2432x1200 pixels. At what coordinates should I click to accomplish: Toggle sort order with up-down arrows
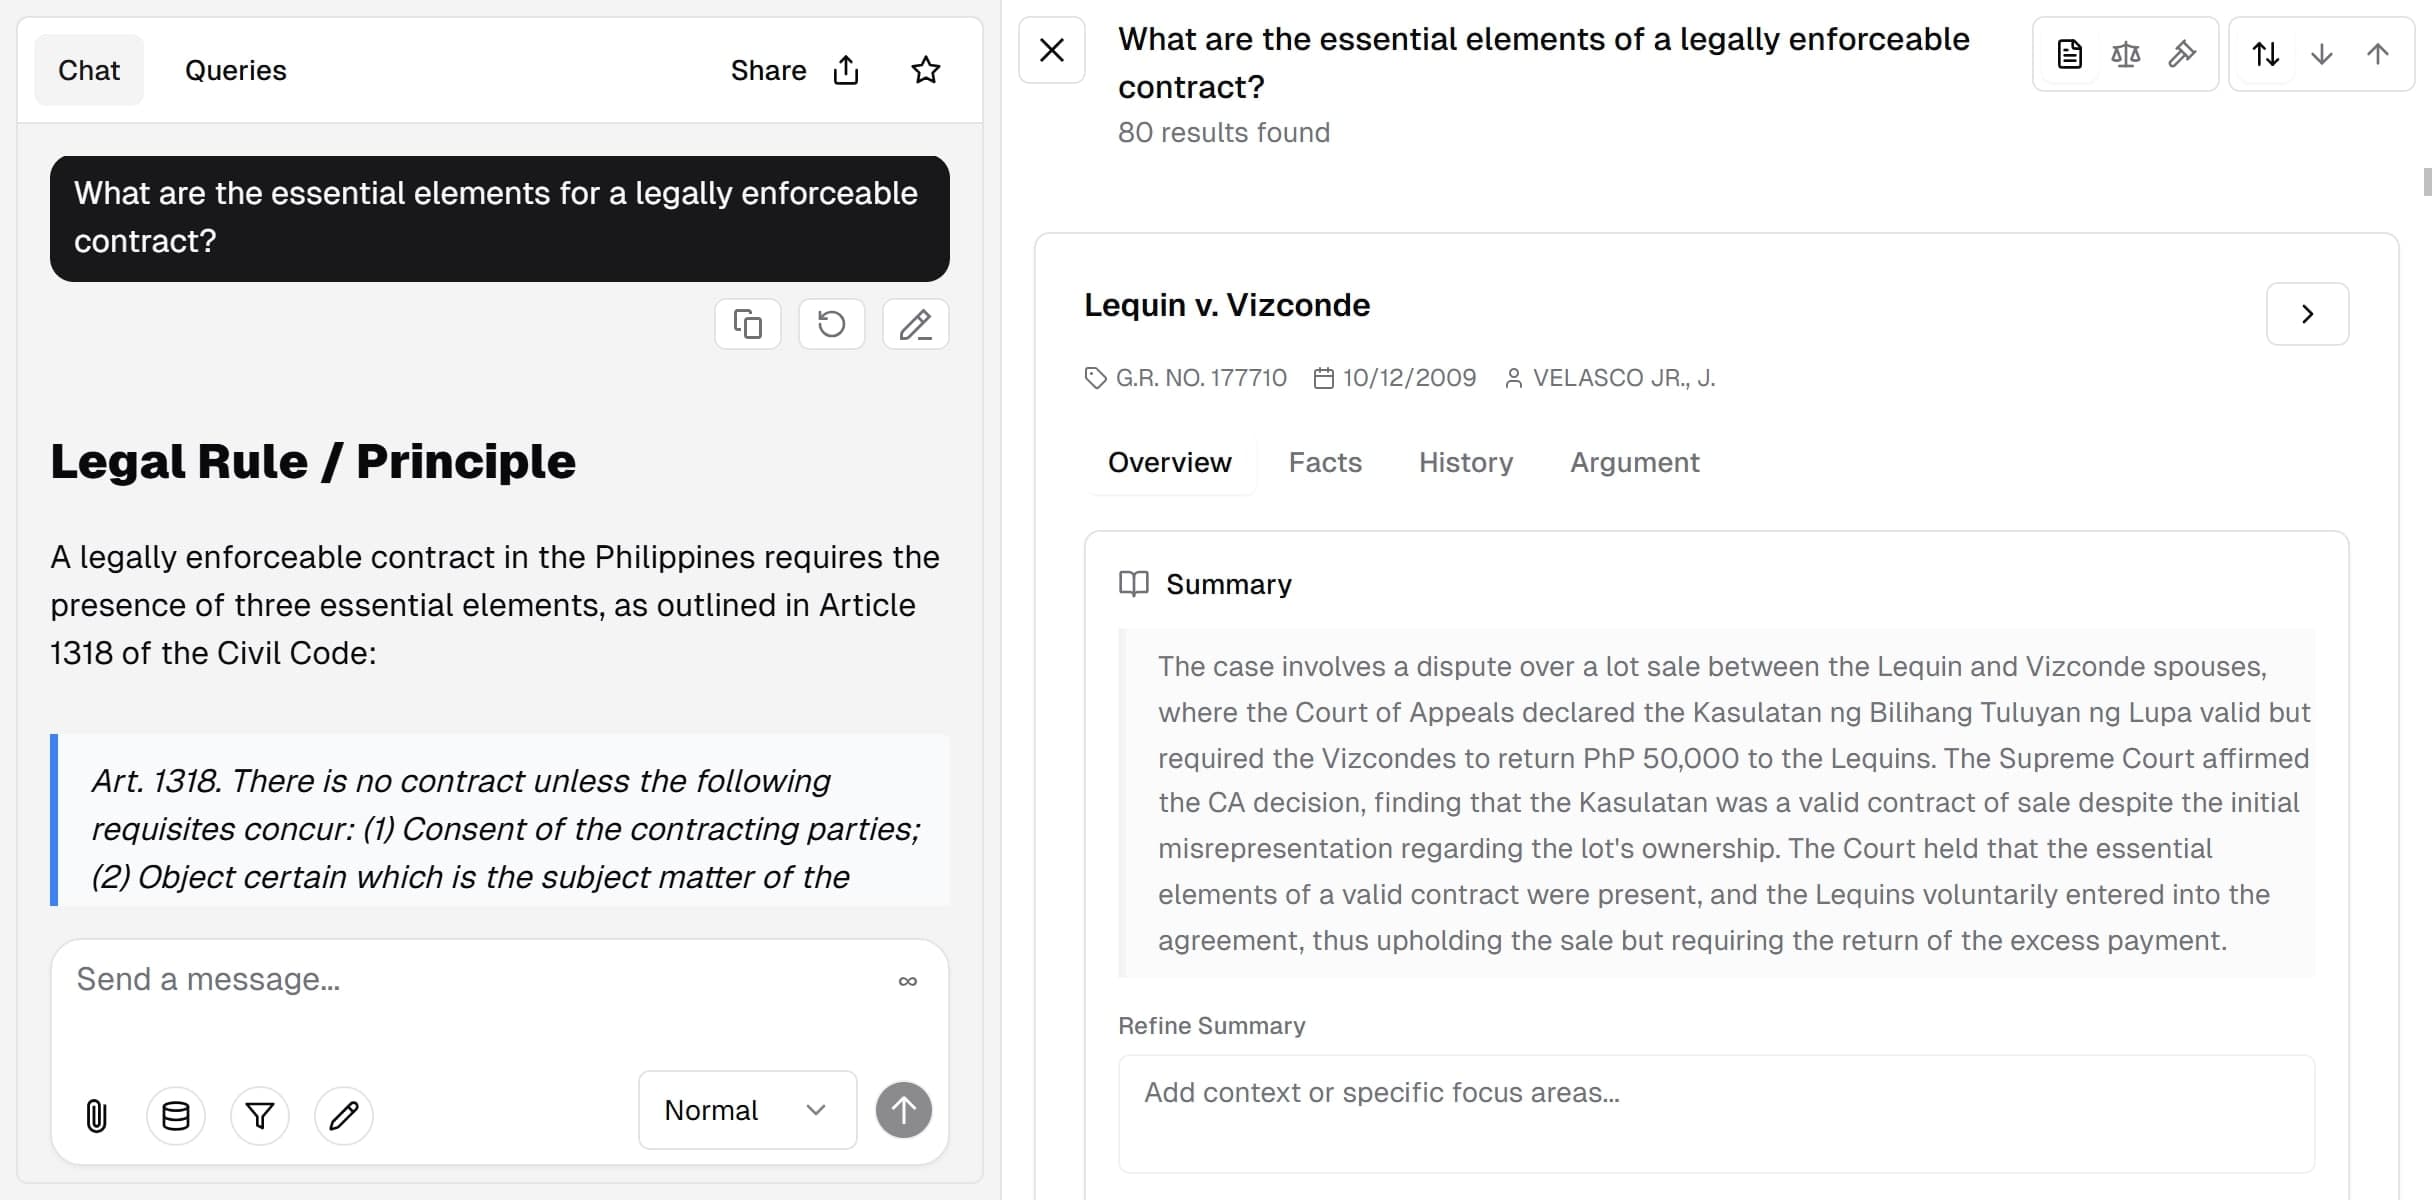(2265, 54)
